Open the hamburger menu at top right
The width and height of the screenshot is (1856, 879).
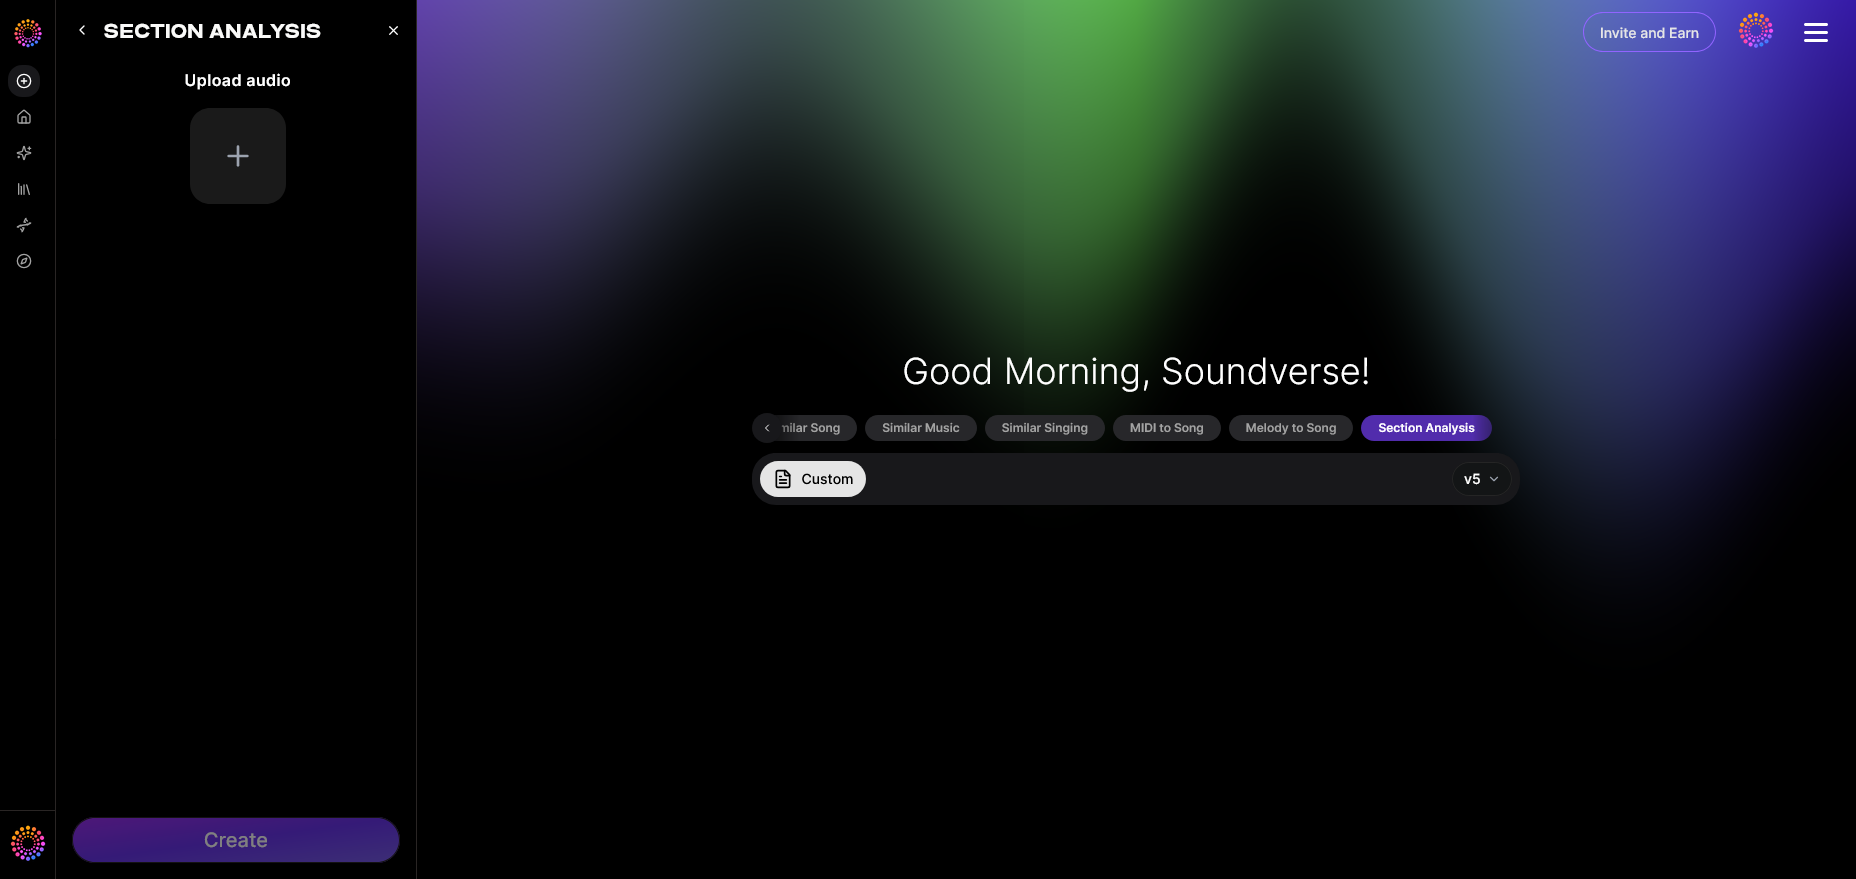(x=1816, y=33)
